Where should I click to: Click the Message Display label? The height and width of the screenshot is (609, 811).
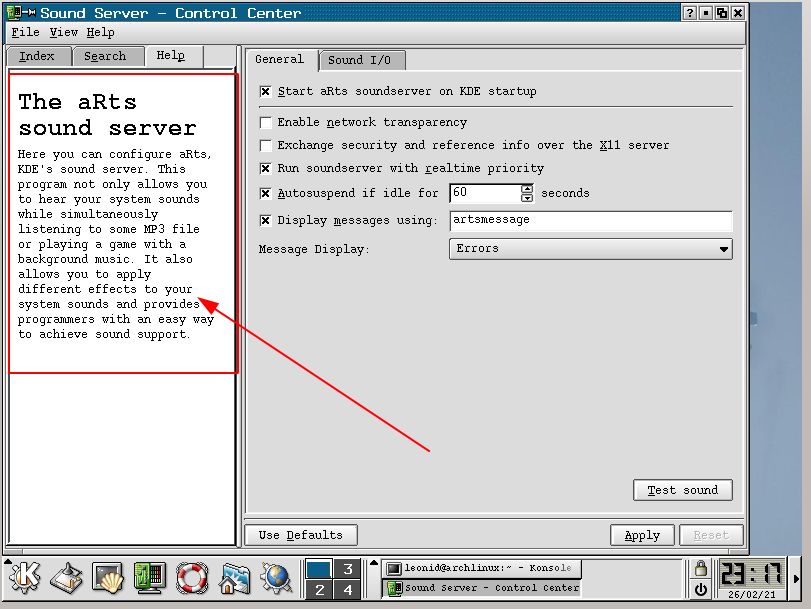coord(314,249)
